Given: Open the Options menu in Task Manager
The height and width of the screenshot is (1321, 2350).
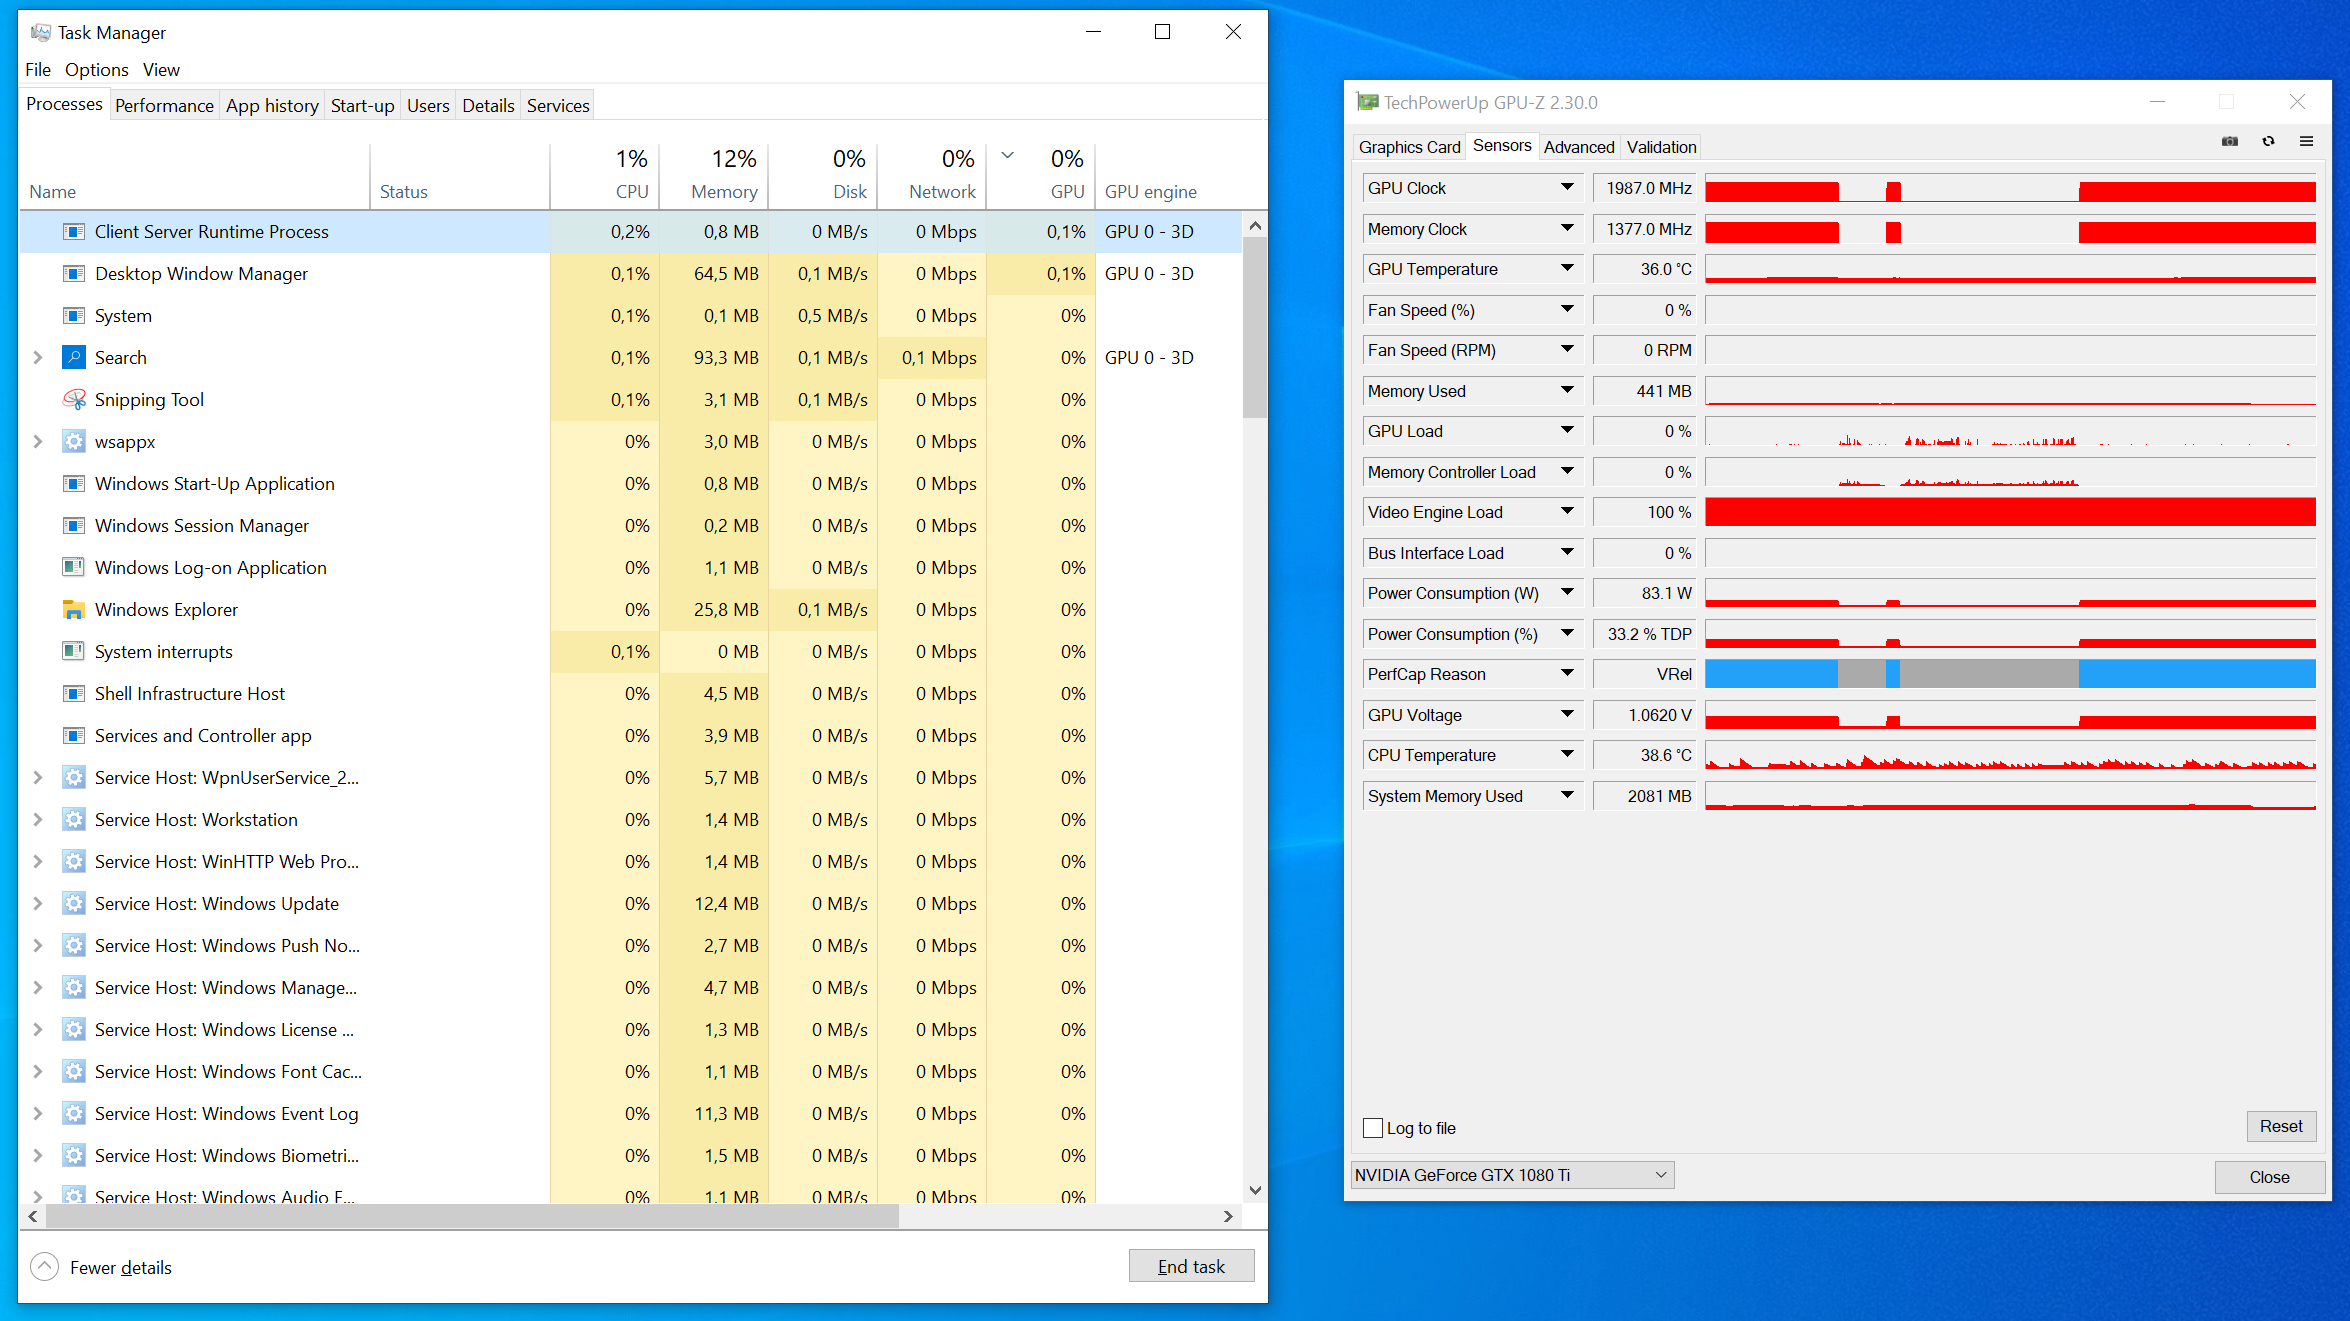Looking at the screenshot, I should (96, 70).
